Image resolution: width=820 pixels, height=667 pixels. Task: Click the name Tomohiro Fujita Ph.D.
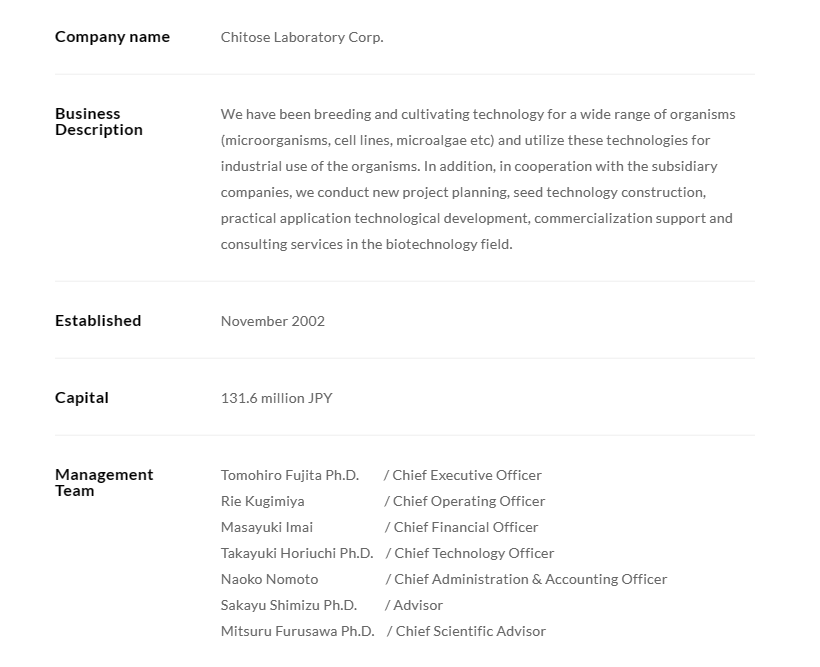point(290,475)
